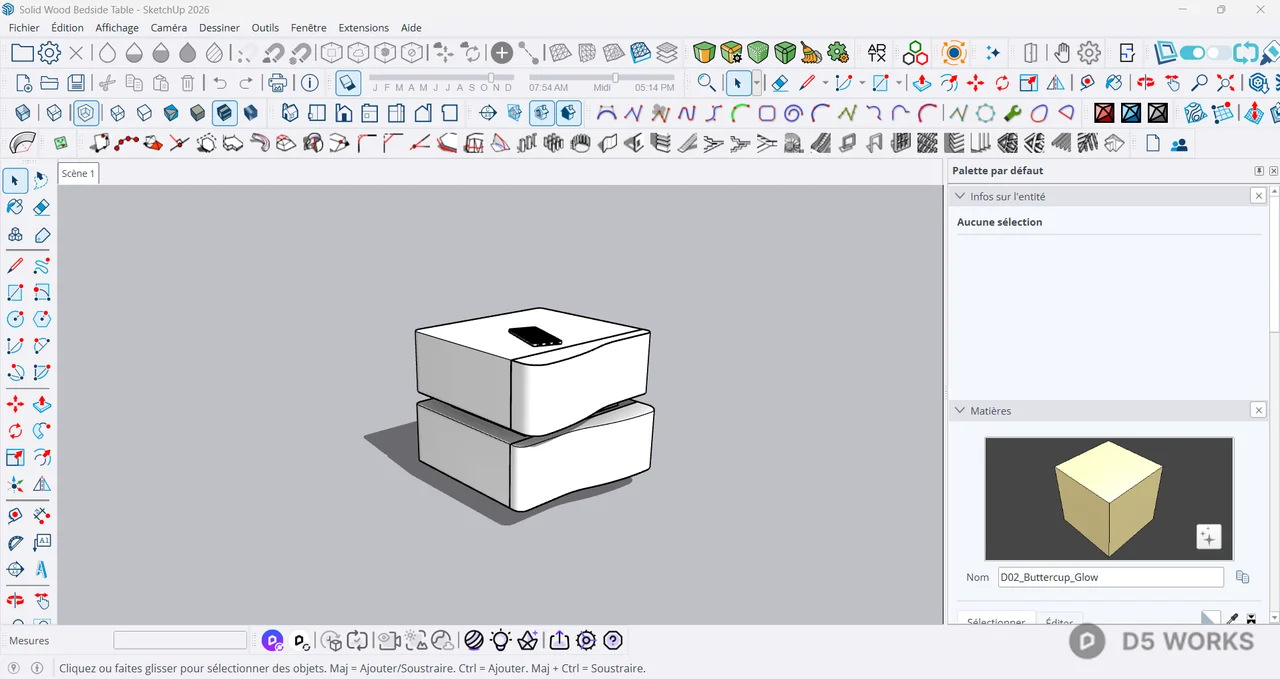The width and height of the screenshot is (1280, 679).
Task: Adjust the month shadow slider handle
Action: coord(491,77)
